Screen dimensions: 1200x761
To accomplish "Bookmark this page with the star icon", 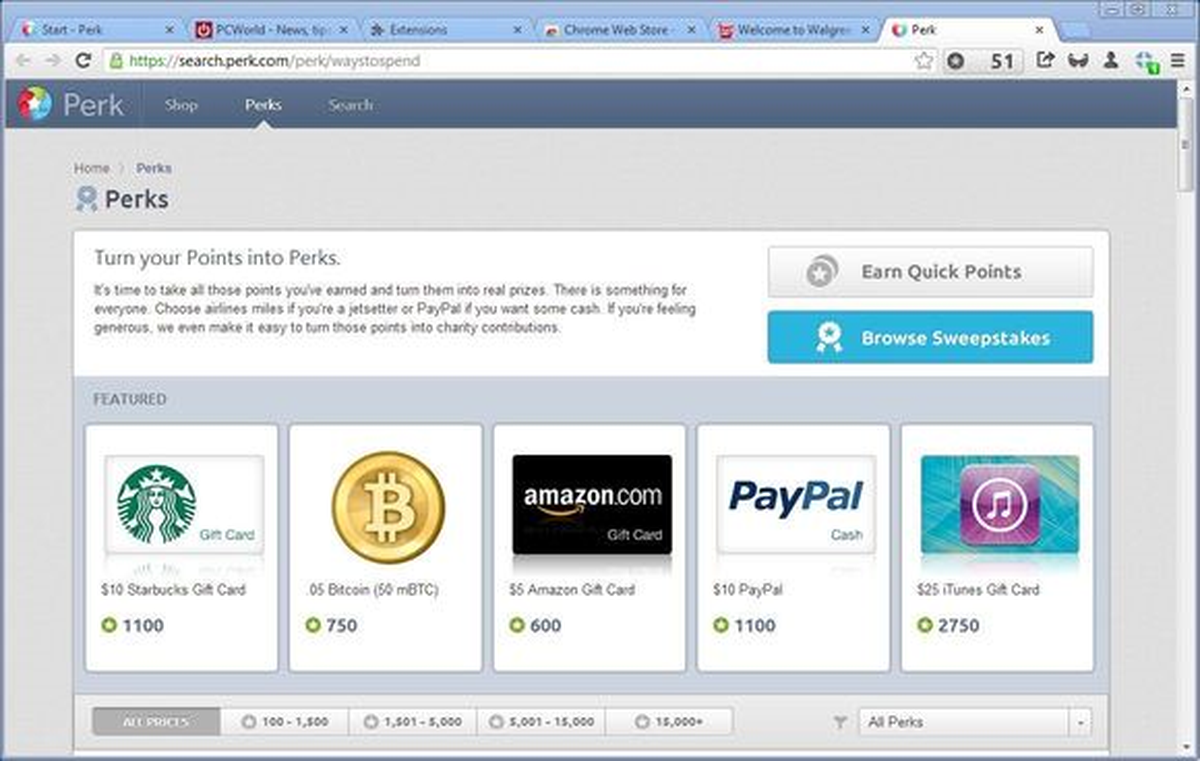I will [x=924, y=61].
